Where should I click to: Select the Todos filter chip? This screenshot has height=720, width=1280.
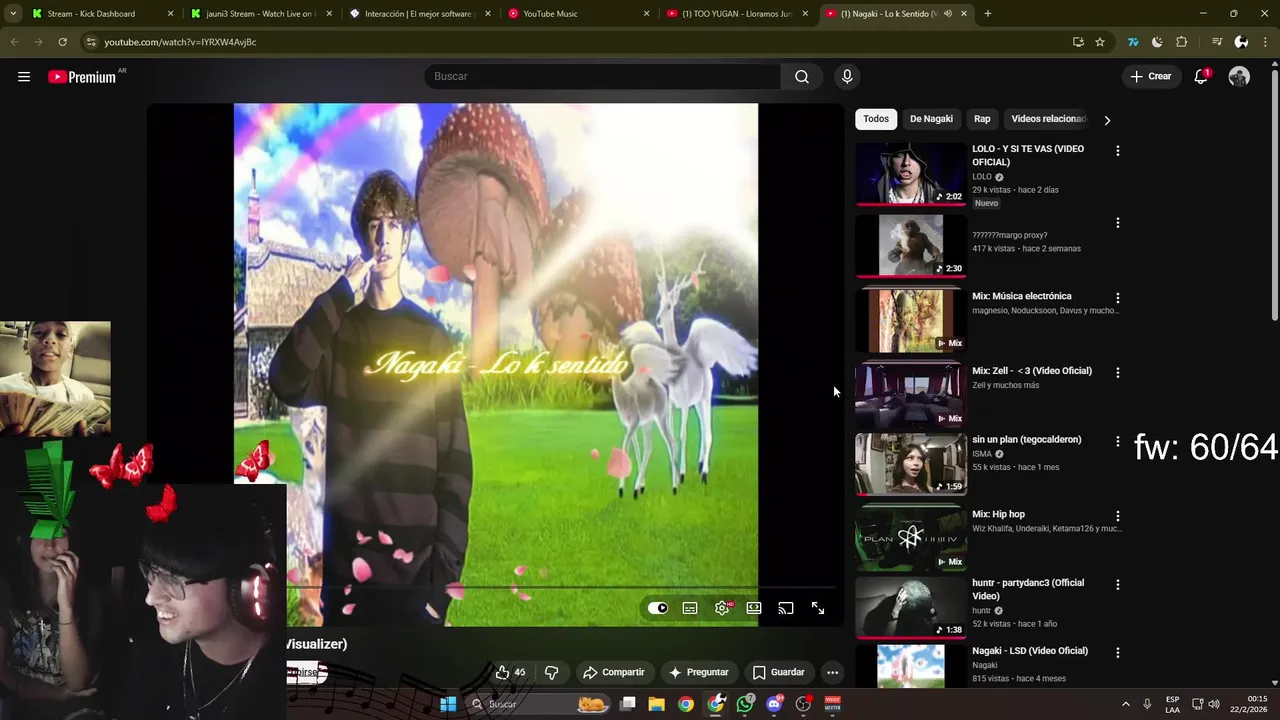pyautogui.click(x=876, y=119)
